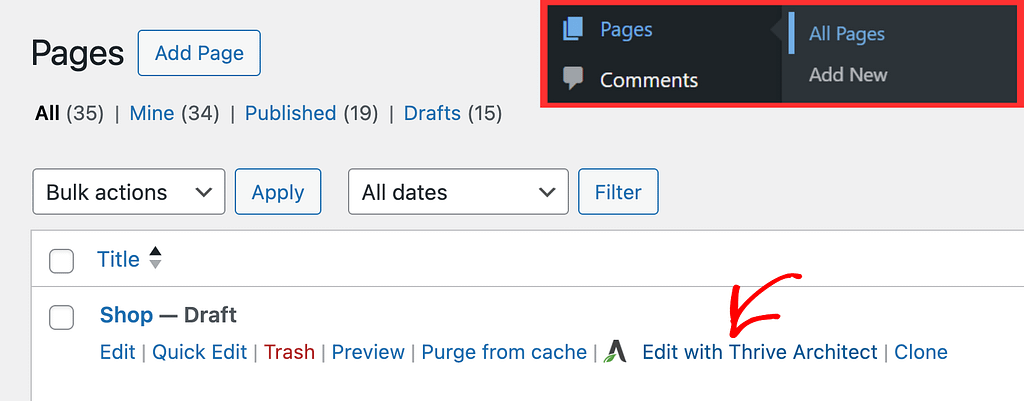Click the Comments speech bubble icon

click(573, 79)
